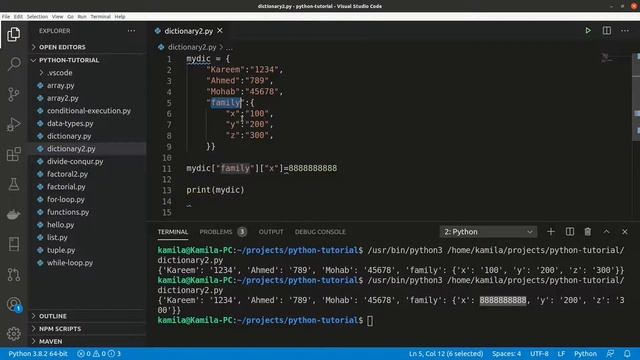
Task: Open the Selection menu
Action: [x=37, y=16]
